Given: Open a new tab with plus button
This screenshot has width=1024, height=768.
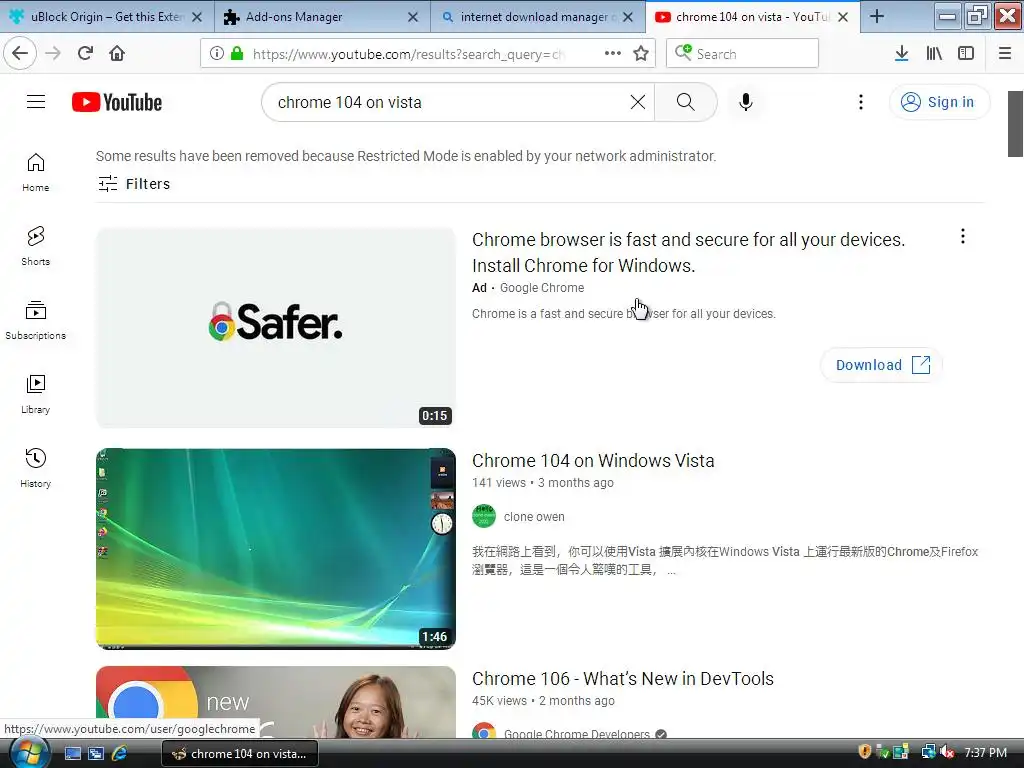Looking at the screenshot, I should [x=877, y=16].
